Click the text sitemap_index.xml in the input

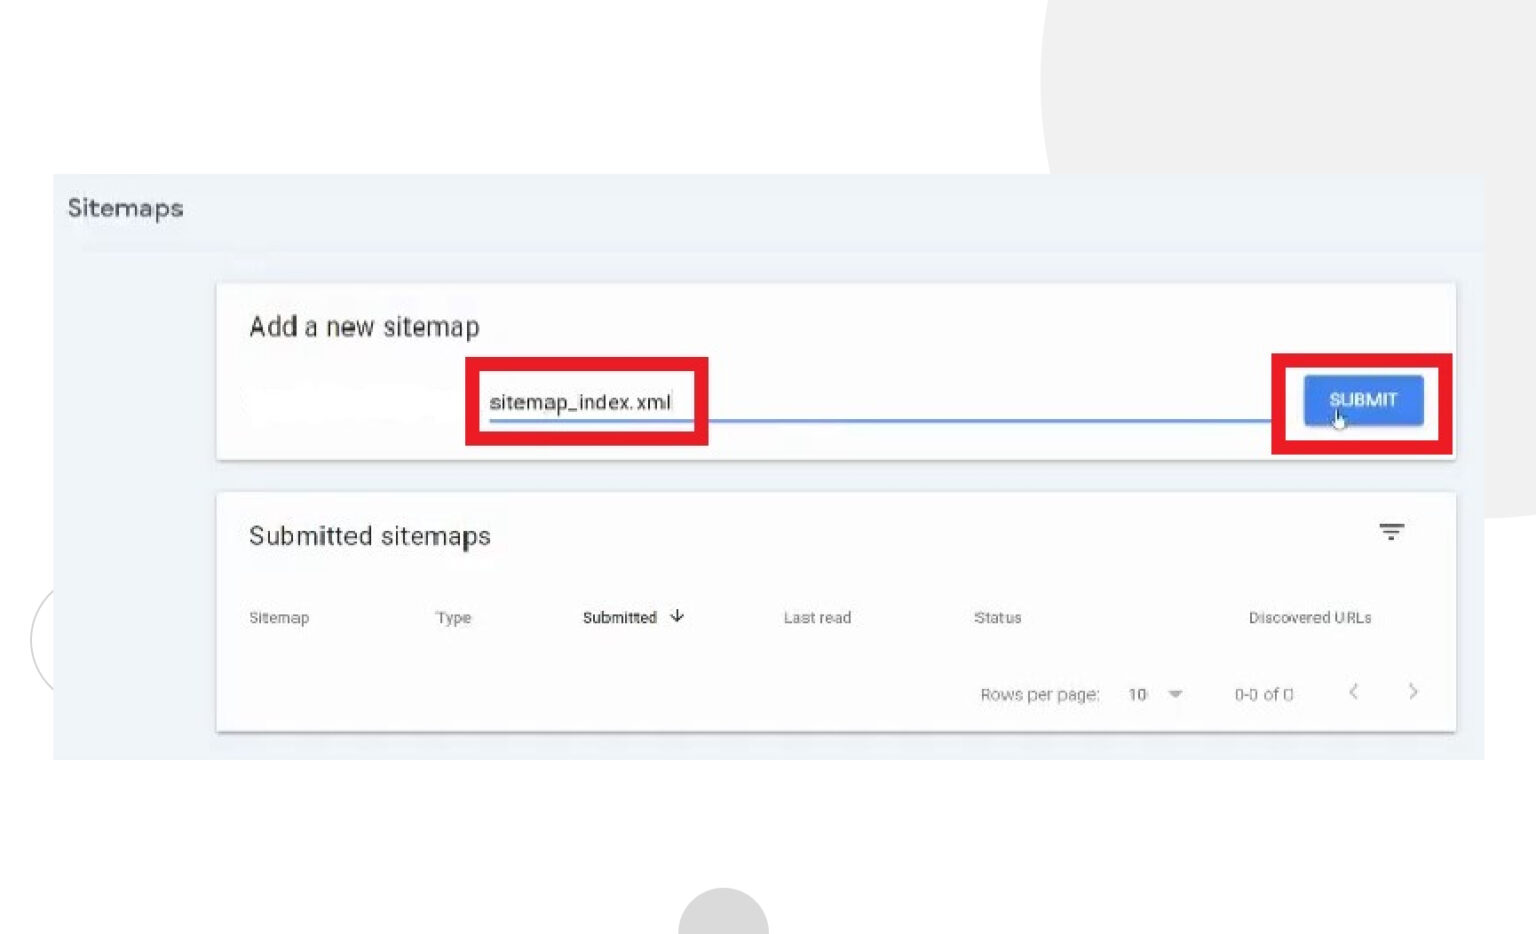[581, 401]
